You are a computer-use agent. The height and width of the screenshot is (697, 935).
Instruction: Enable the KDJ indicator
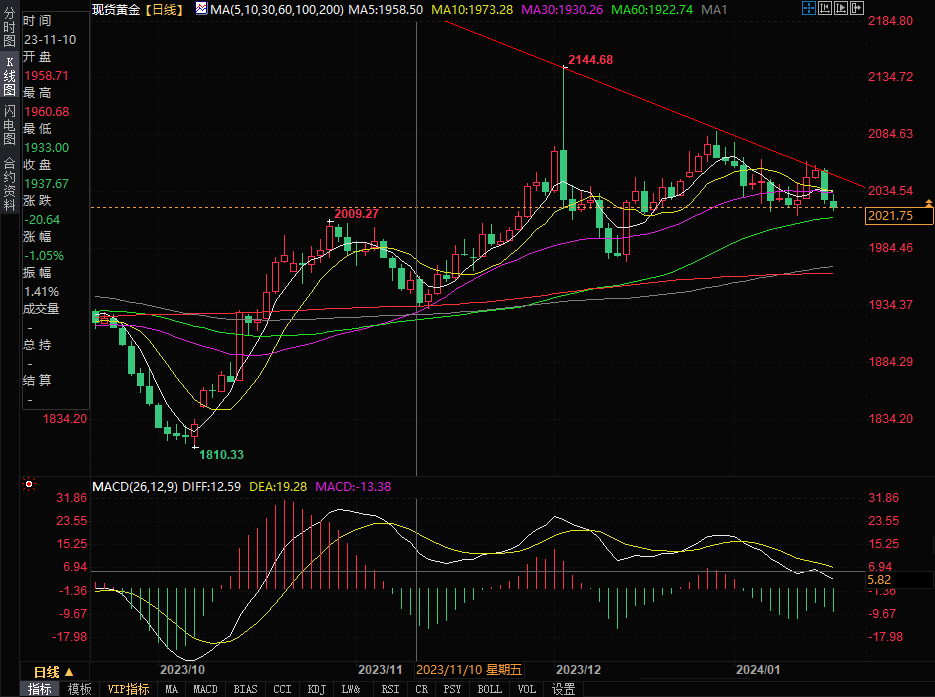(316, 689)
